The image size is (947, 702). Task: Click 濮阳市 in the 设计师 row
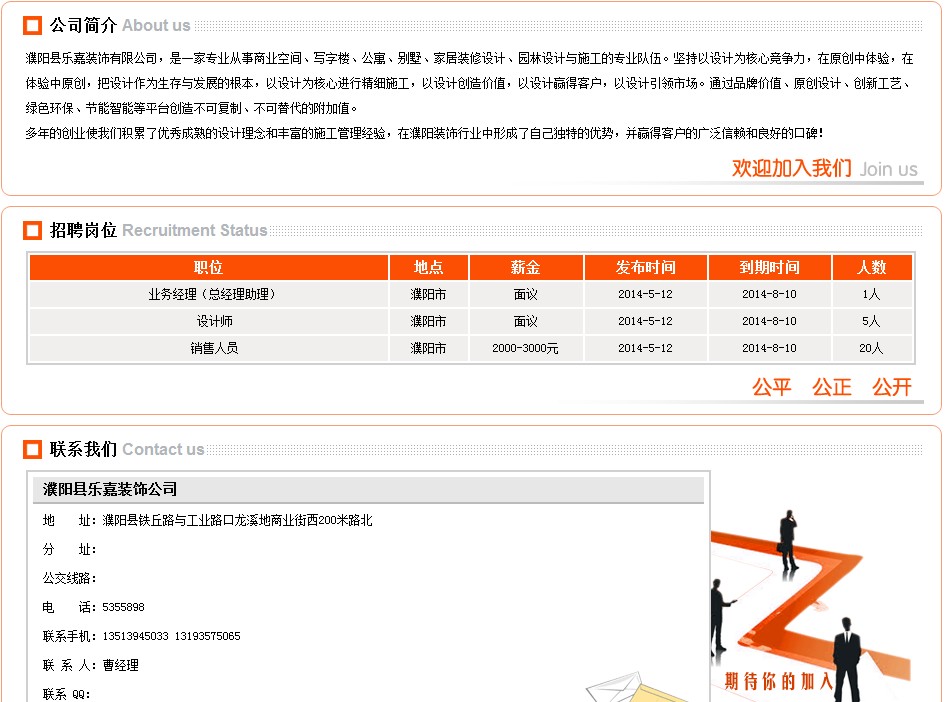[428, 321]
